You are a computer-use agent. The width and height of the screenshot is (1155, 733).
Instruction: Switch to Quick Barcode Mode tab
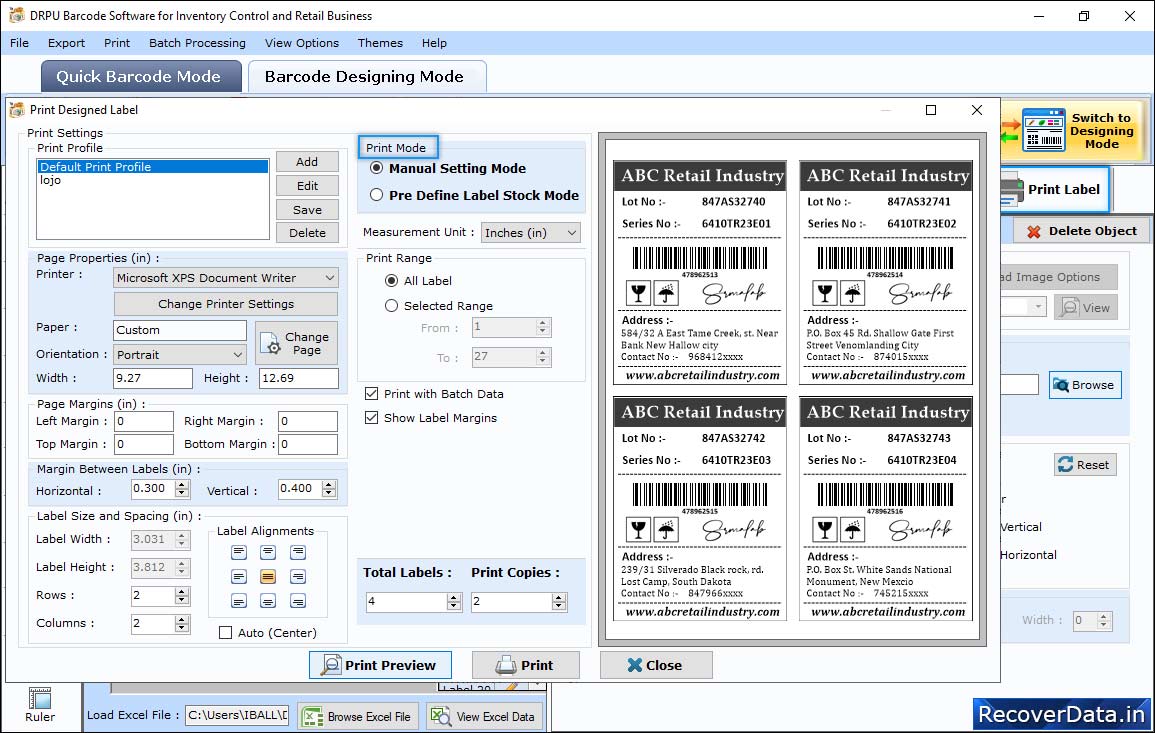point(140,77)
